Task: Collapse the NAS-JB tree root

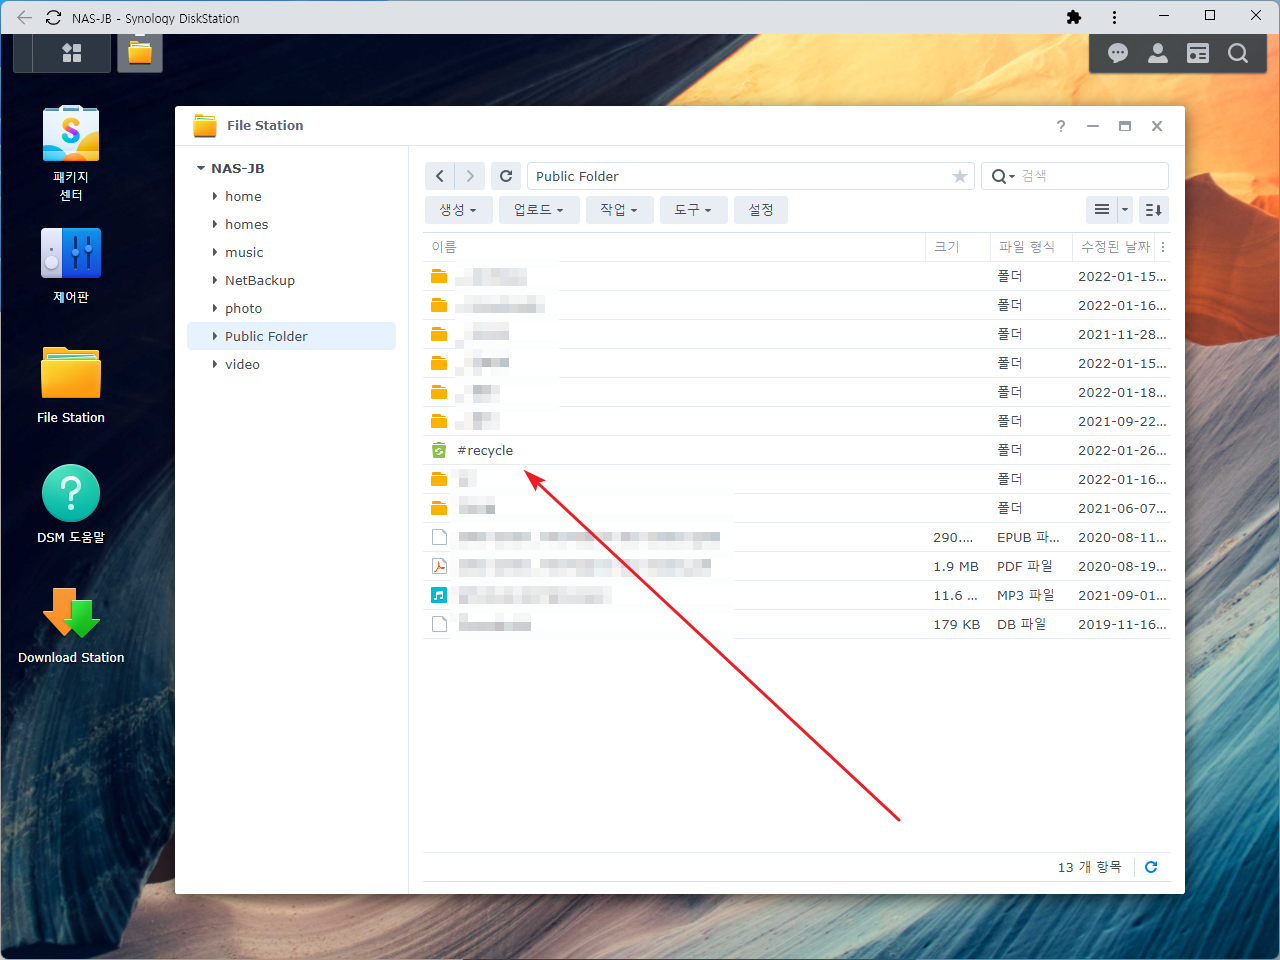Action: (201, 168)
